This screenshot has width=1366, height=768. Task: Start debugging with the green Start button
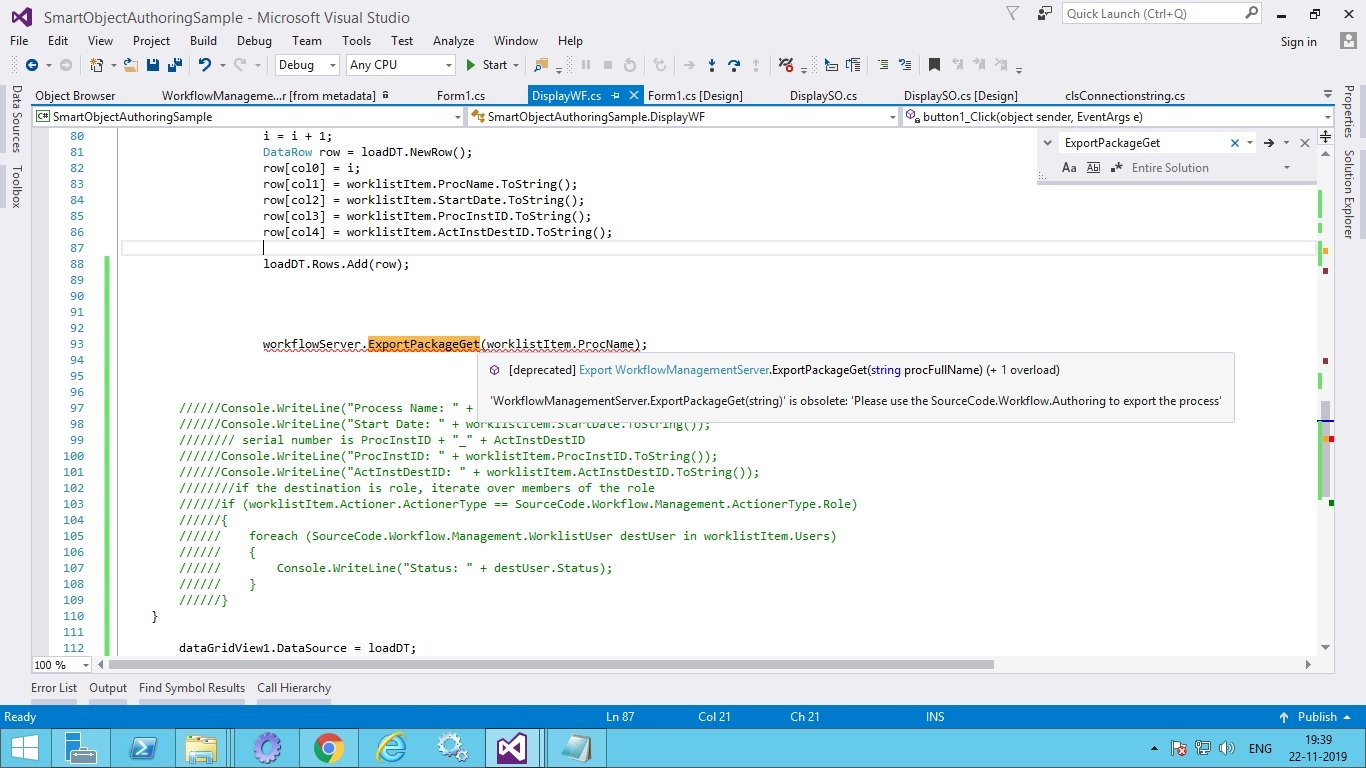point(487,65)
